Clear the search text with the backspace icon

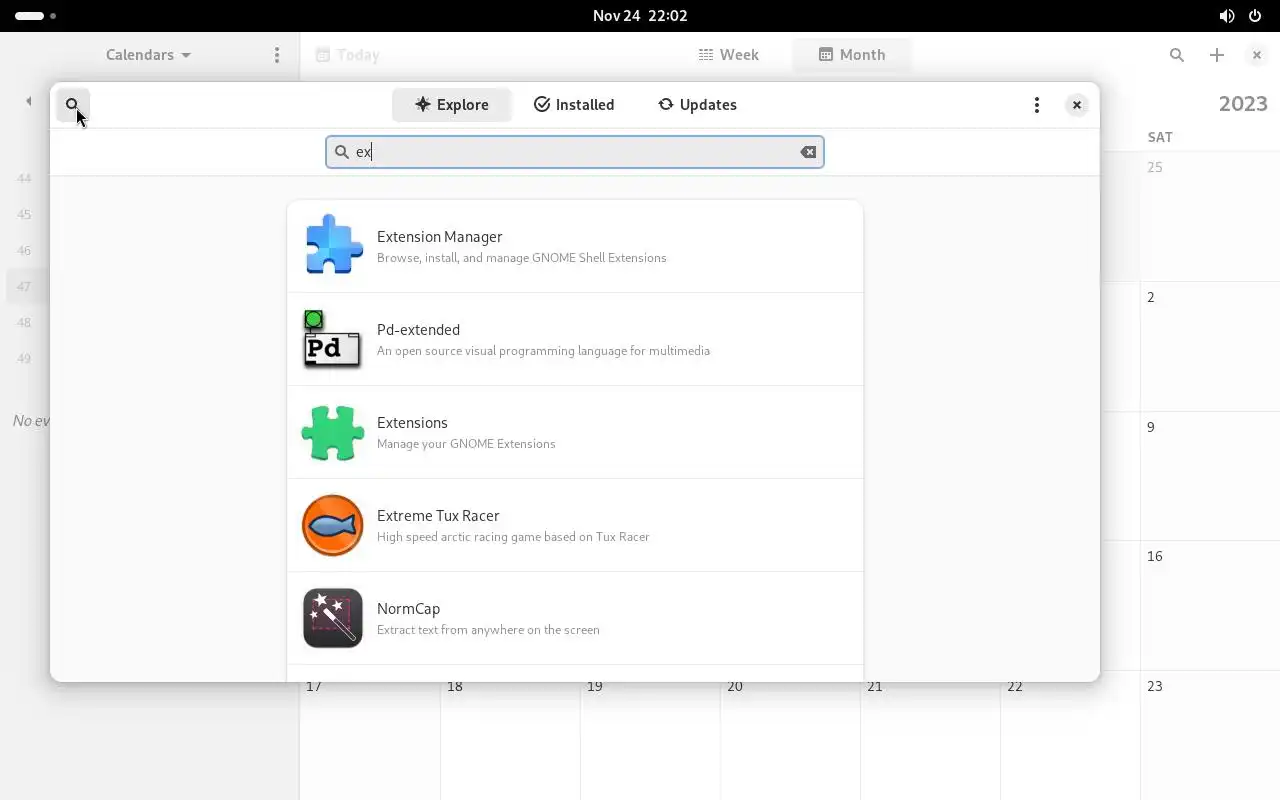point(808,152)
